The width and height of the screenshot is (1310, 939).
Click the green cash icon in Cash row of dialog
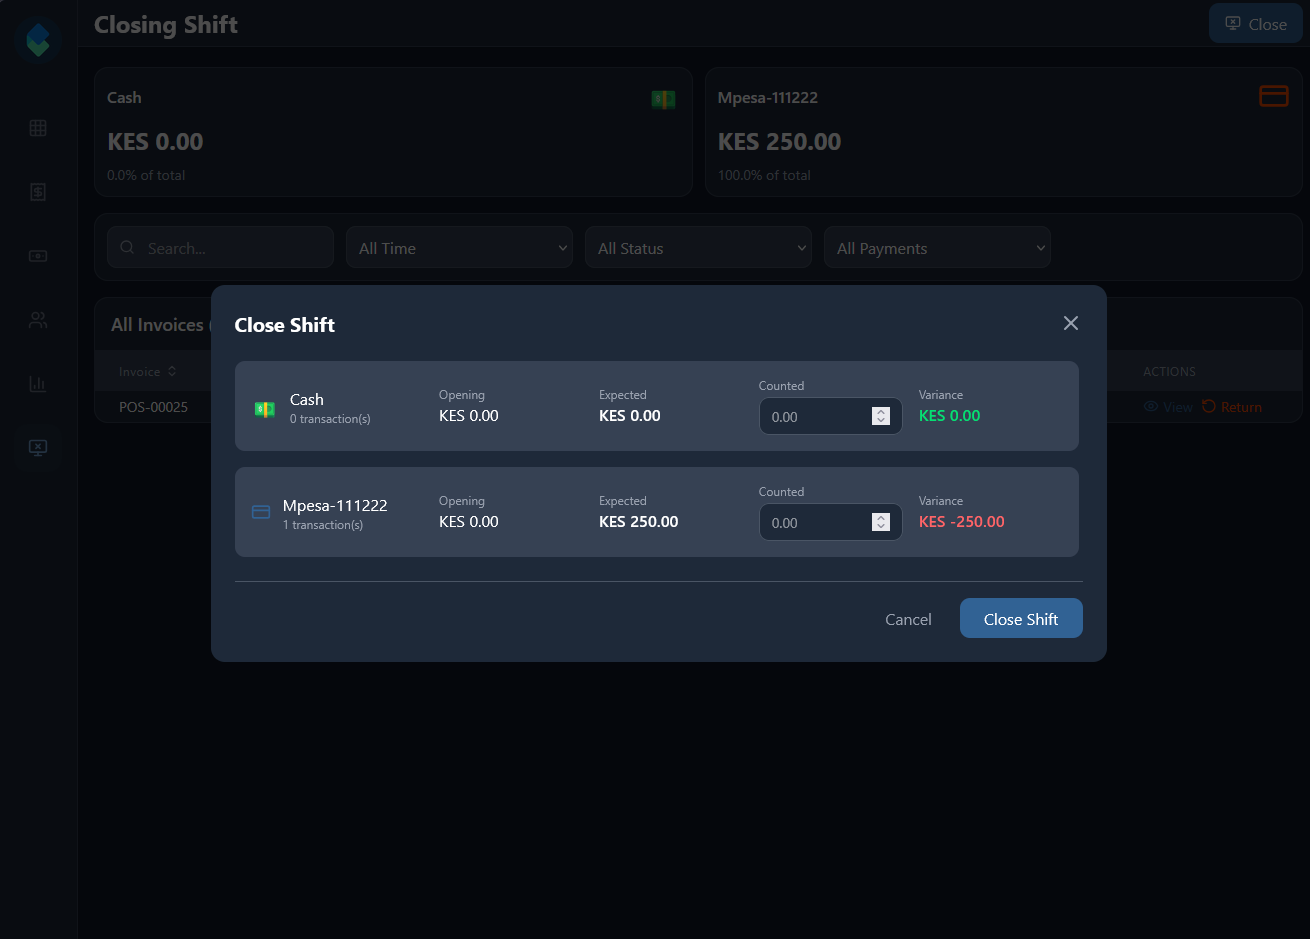coord(265,409)
